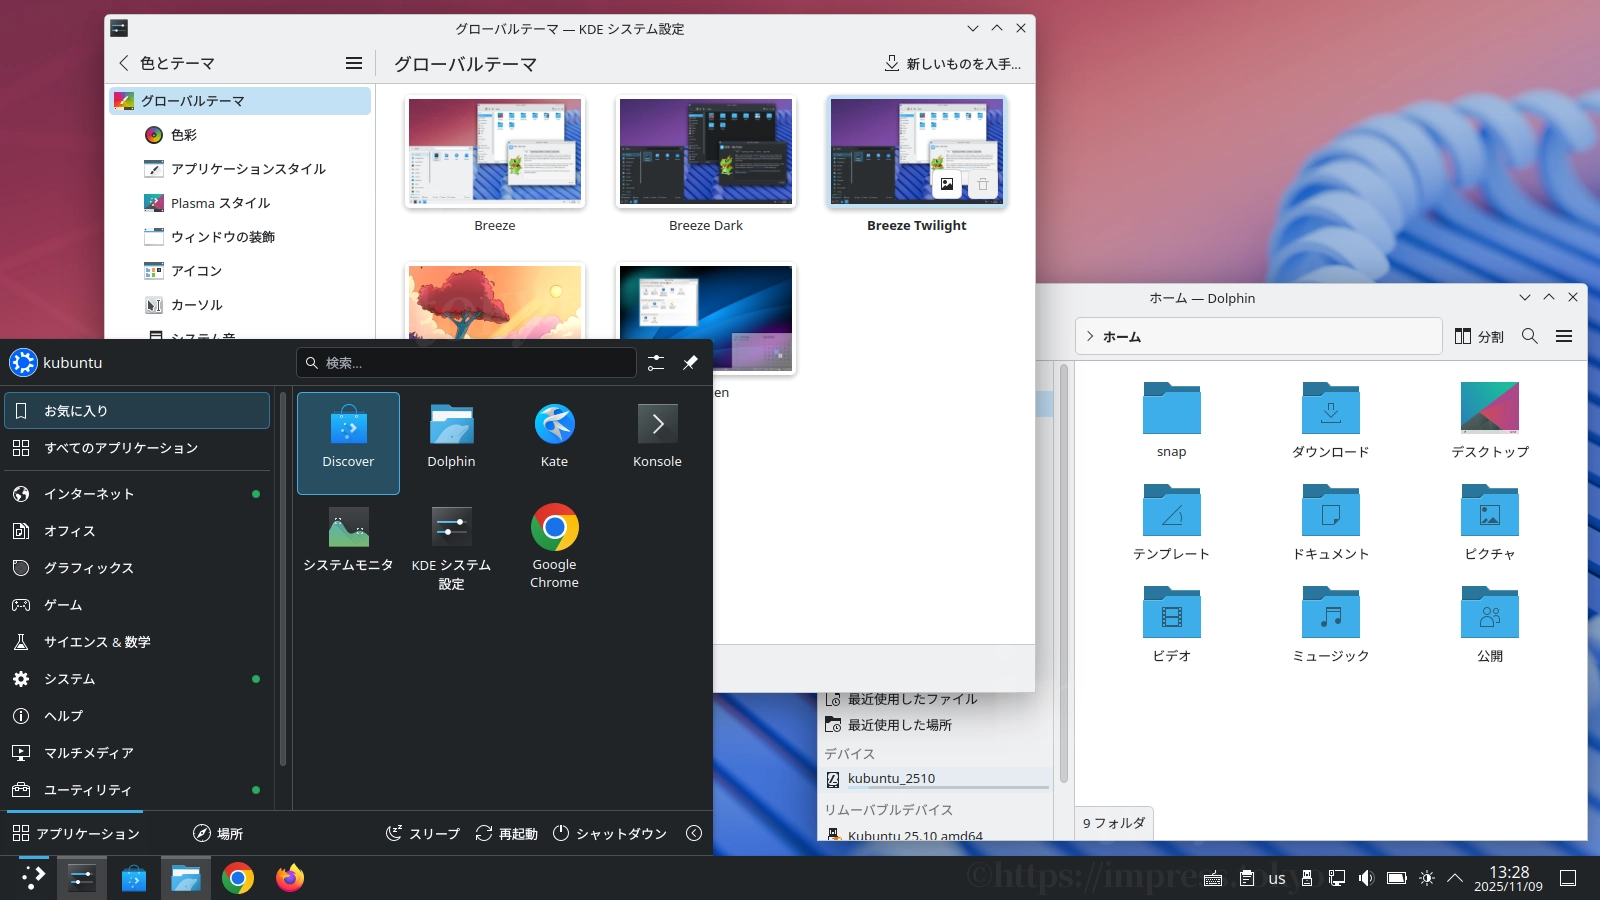Click スリープ button in launcher

click(423, 834)
